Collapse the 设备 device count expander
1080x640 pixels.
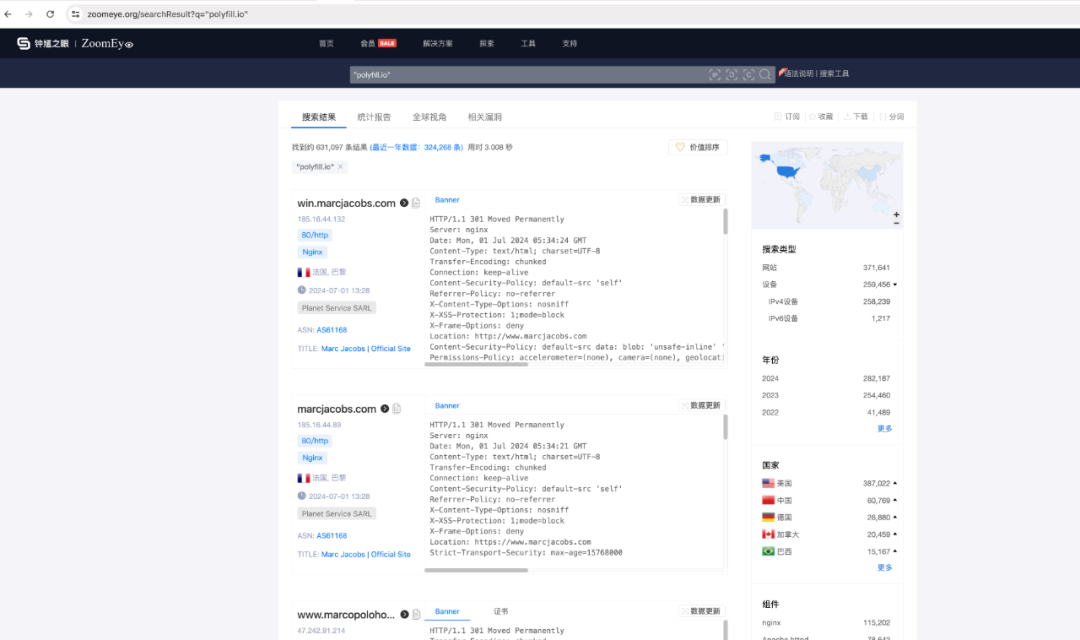click(x=895, y=285)
